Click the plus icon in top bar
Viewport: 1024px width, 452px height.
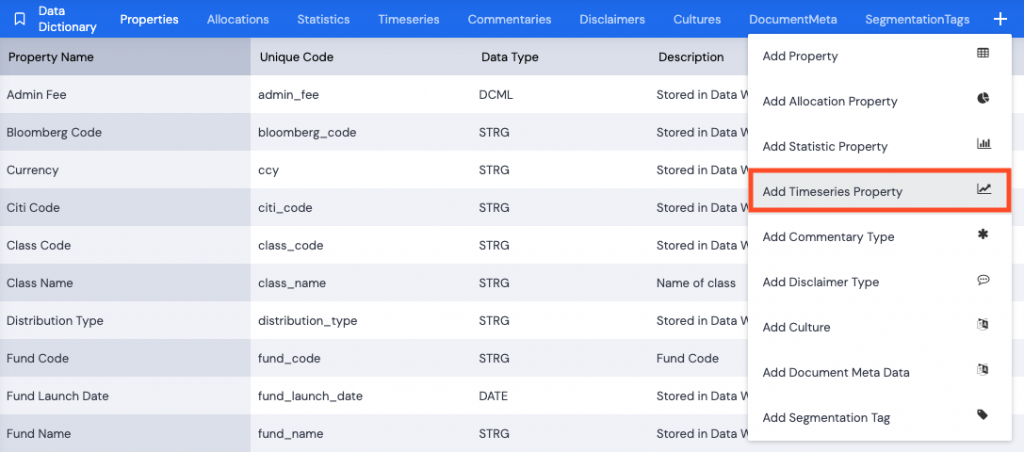point(1000,19)
